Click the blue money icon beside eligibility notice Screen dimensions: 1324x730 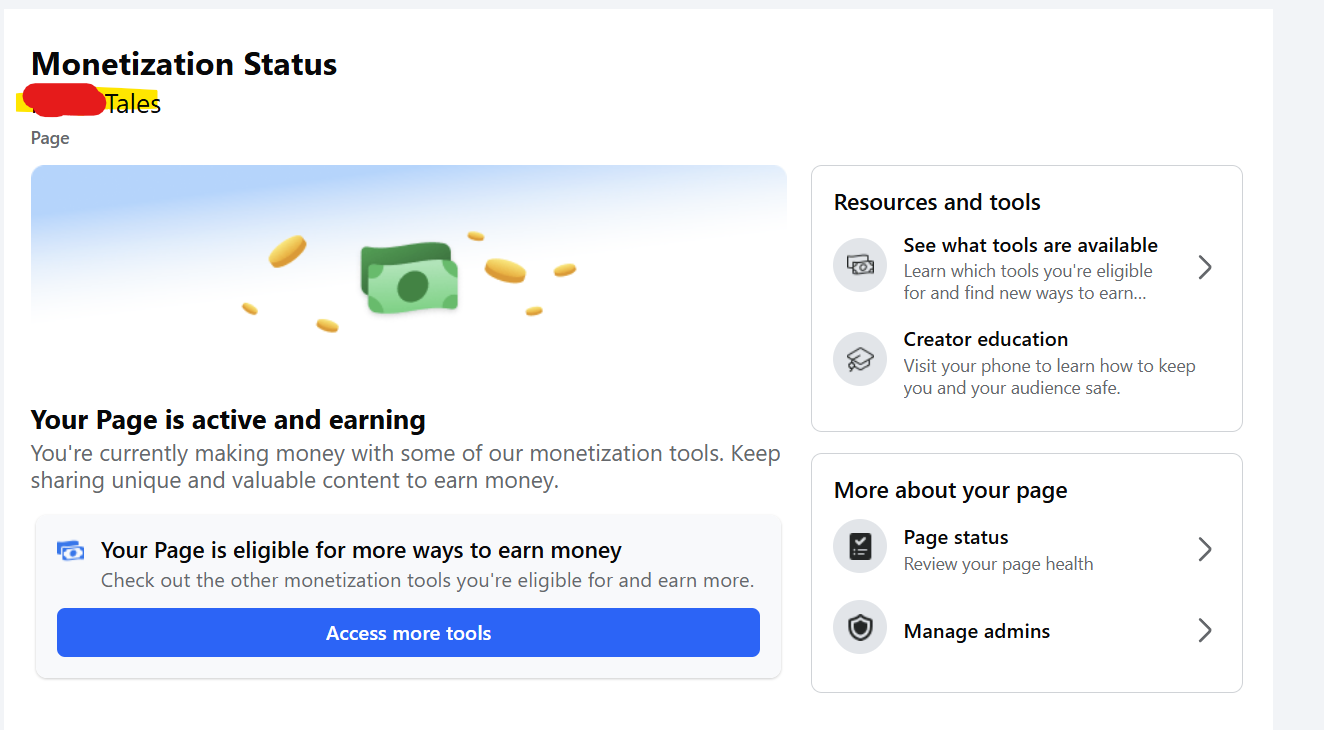tap(71, 551)
